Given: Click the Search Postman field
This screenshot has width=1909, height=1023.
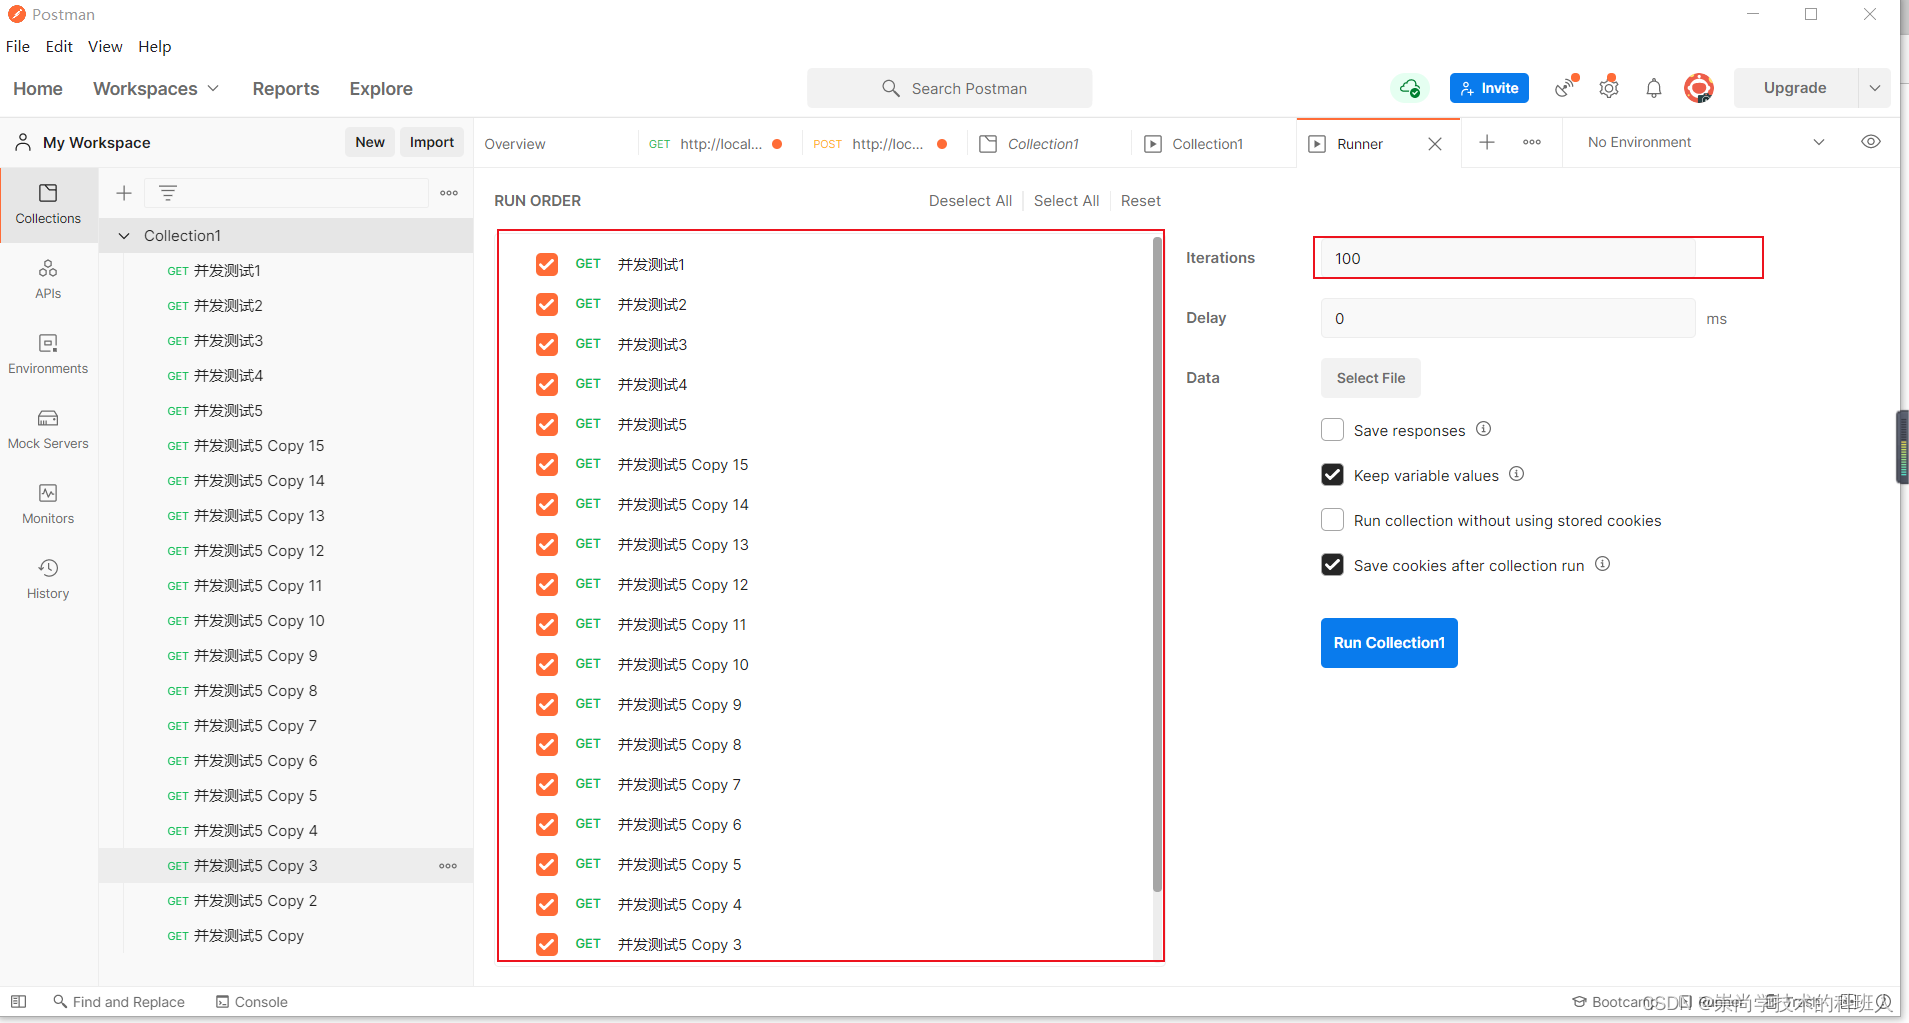Looking at the screenshot, I should pos(949,88).
